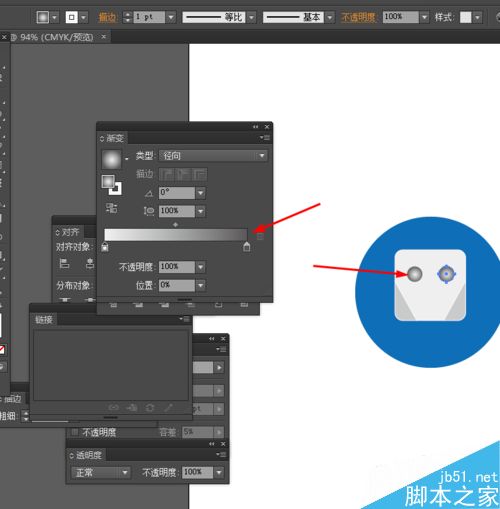
Task: Open the fill swatch dropdown arrow
Action: click(55, 17)
